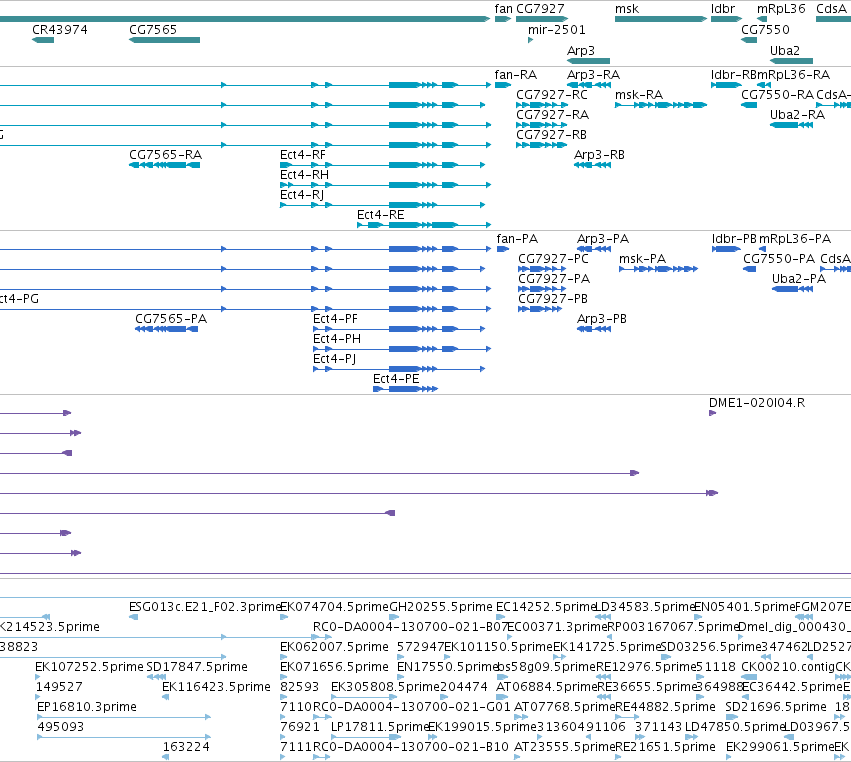The image size is (851, 762).
Task: Select the CR43974 gene label
Action: click(x=60, y=29)
